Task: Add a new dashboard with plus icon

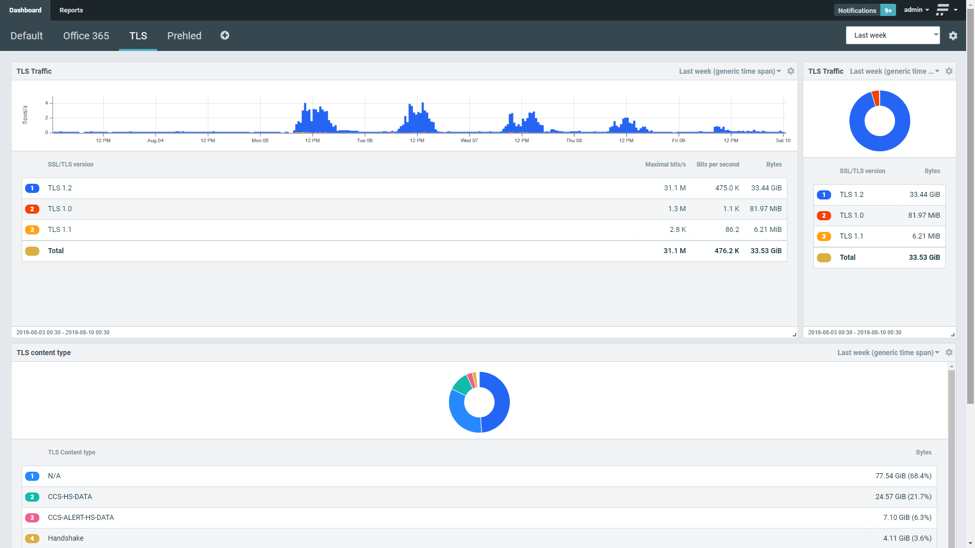Action: (x=224, y=35)
